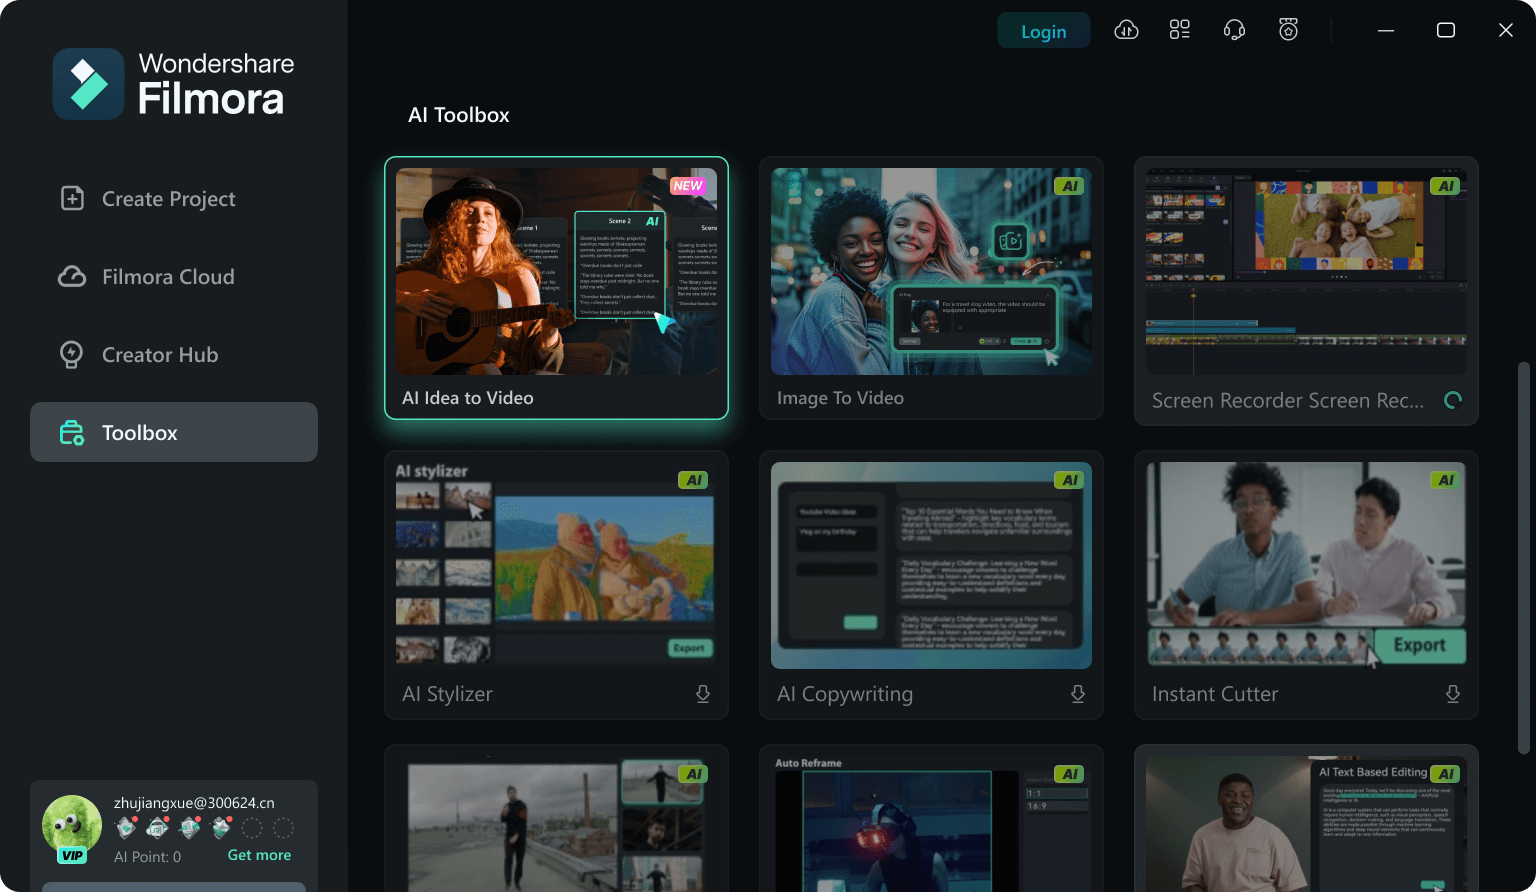Select the AI Text Based Editing thumbnail
The height and width of the screenshot is (892, 1536).
coord(1306,823)
